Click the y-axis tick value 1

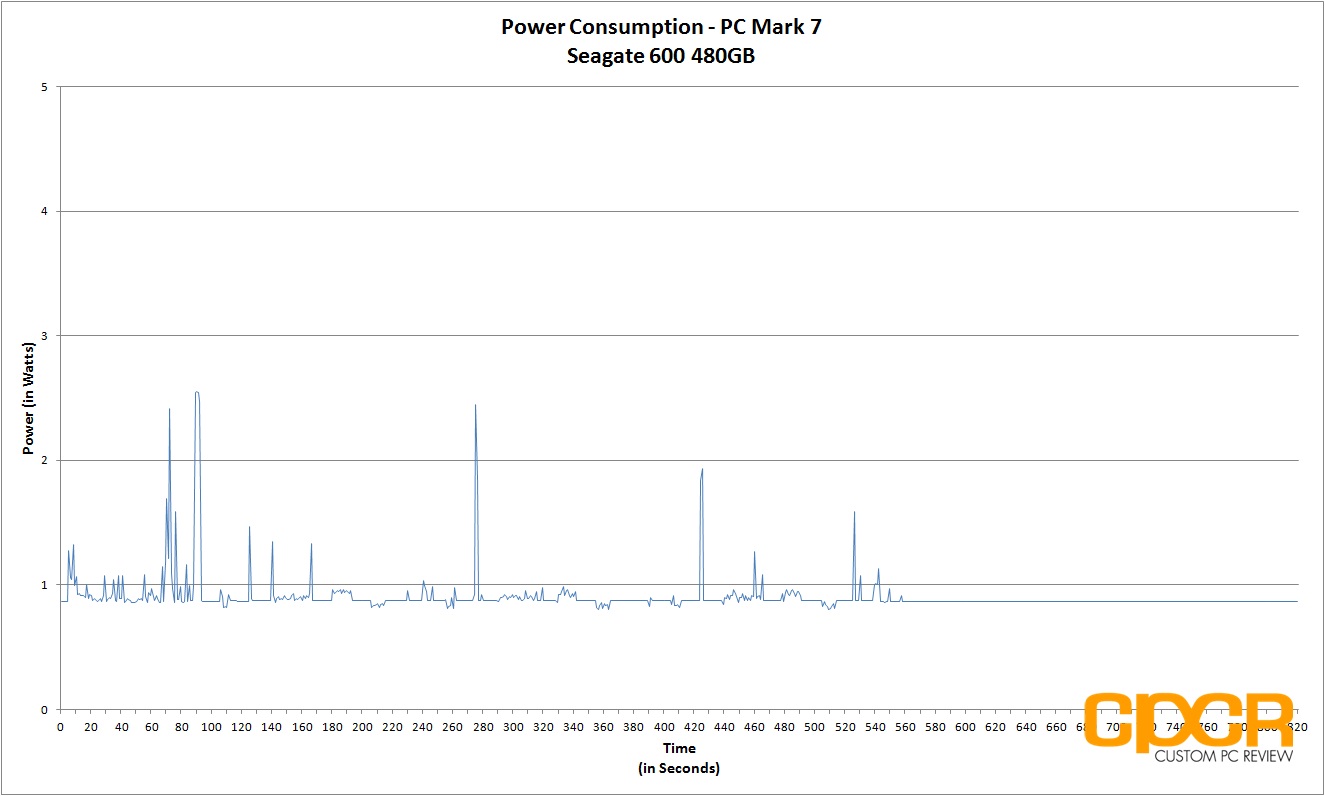44,585
